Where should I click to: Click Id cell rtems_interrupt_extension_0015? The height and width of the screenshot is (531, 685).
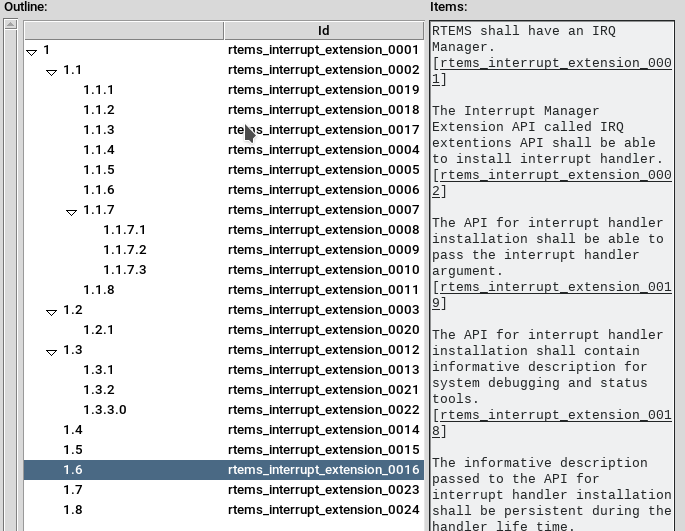324,450
